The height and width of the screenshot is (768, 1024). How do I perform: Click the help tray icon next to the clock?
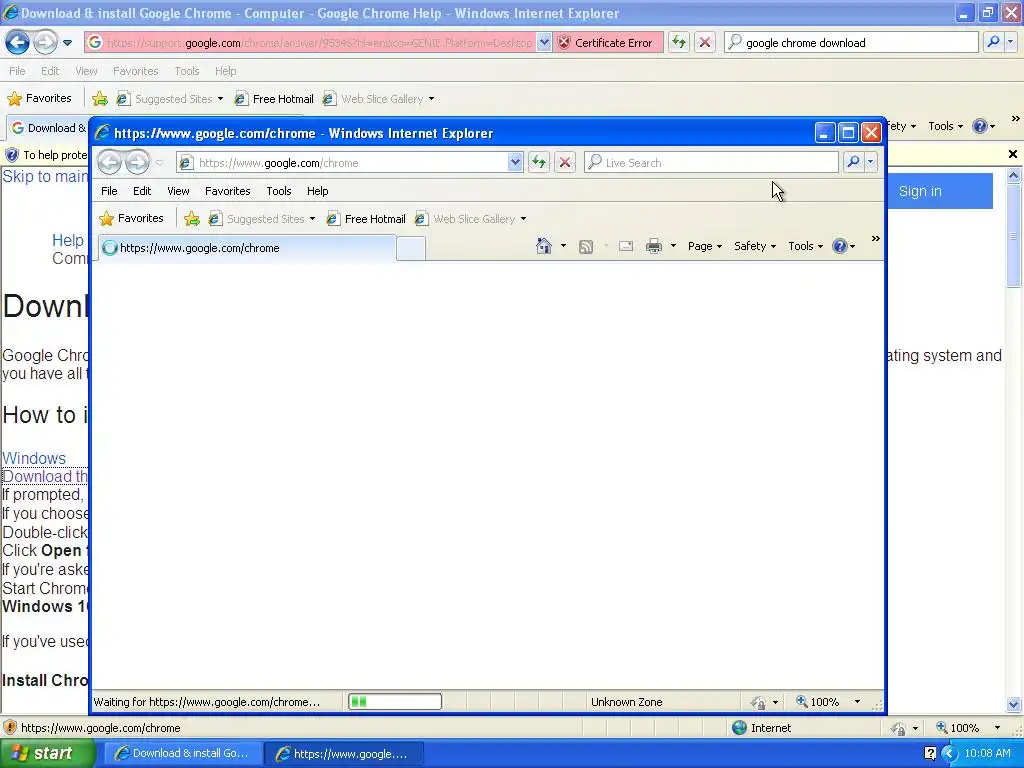[x=931, y=754]
